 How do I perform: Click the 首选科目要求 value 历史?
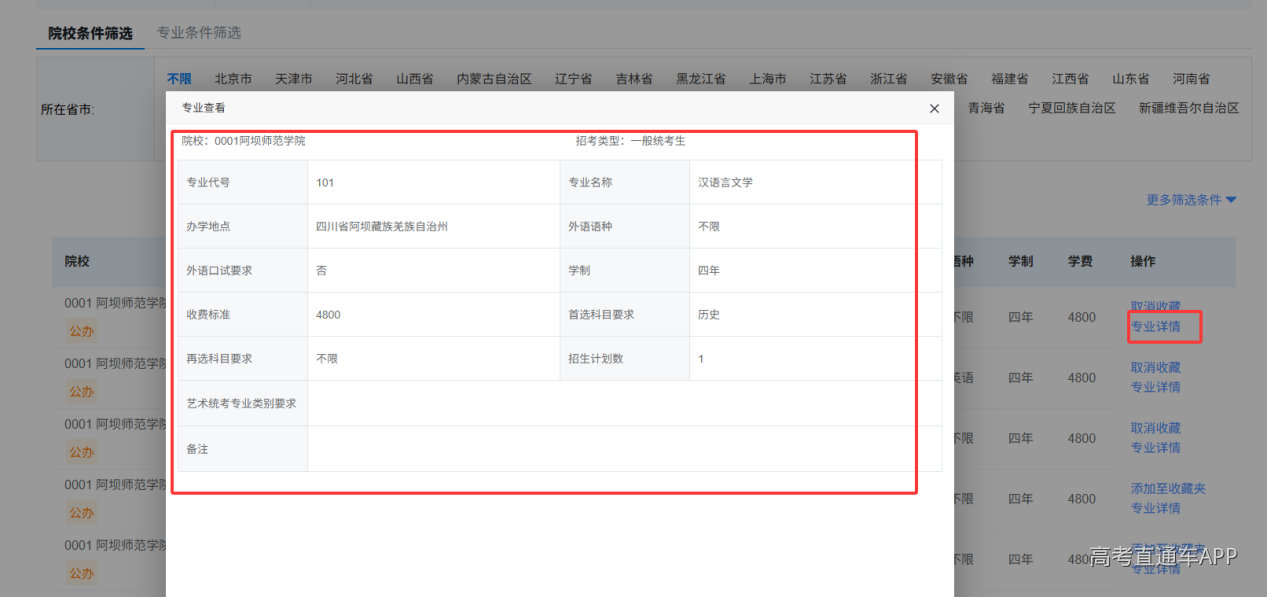click(708, 314)
